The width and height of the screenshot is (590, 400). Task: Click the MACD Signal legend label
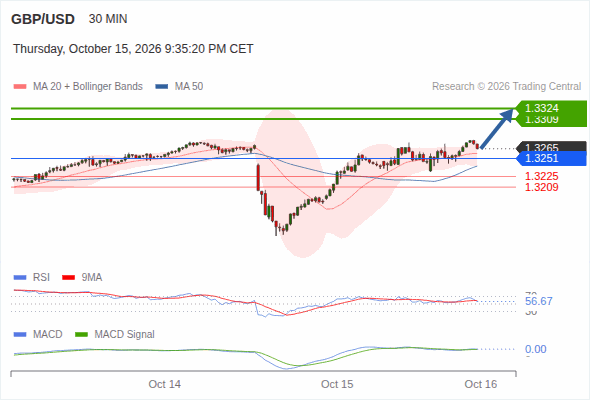(125, 335)
